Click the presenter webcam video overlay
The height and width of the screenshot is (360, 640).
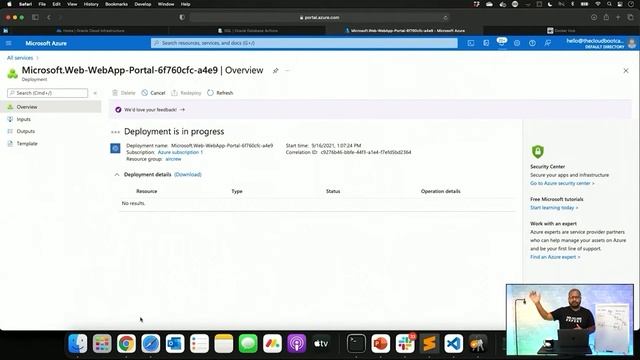pos(570,320)
